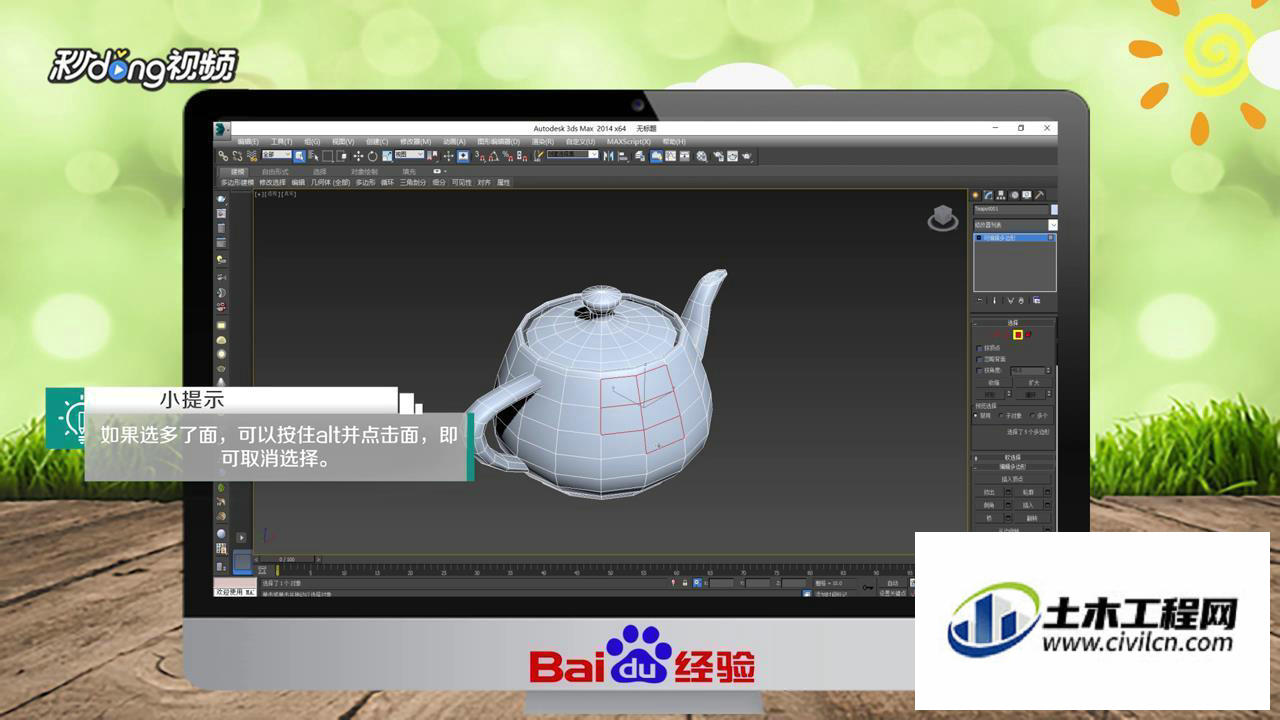Toggle the By Vertex checkbox
The width and height of the screenshot is (1280, 720).
point(979,348)
